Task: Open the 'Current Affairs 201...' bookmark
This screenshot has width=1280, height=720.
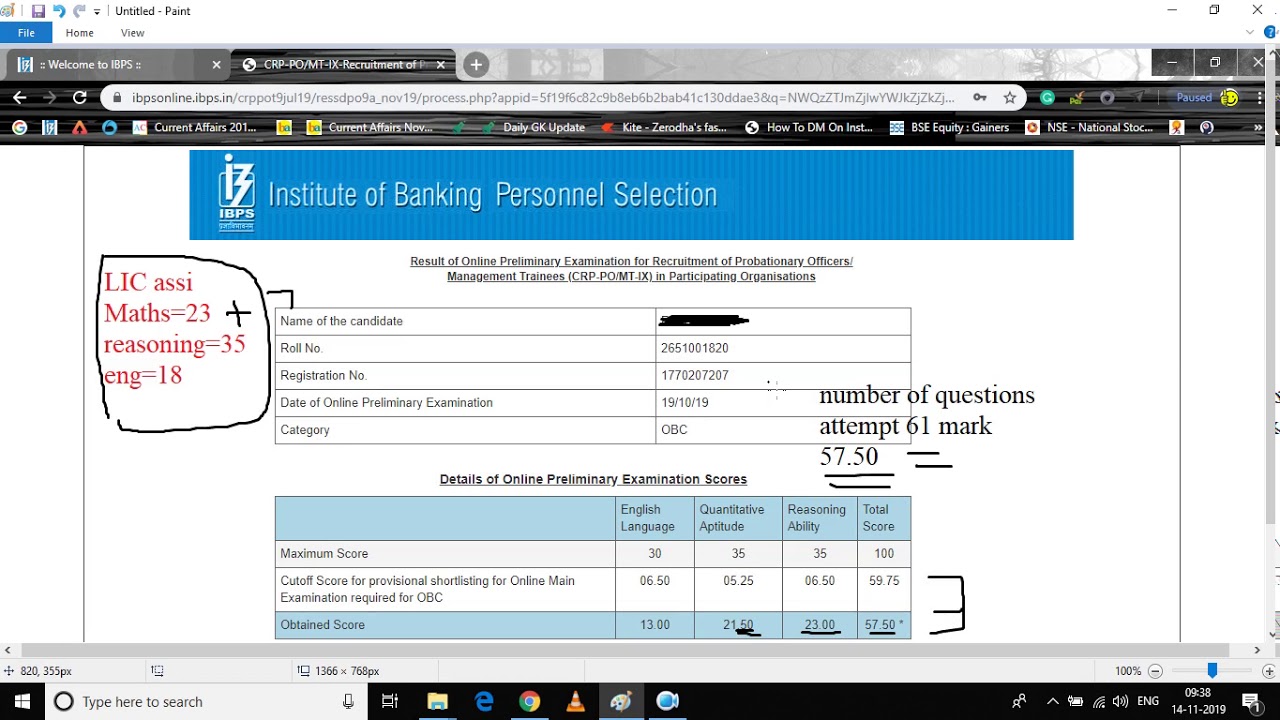Action: 195,127
